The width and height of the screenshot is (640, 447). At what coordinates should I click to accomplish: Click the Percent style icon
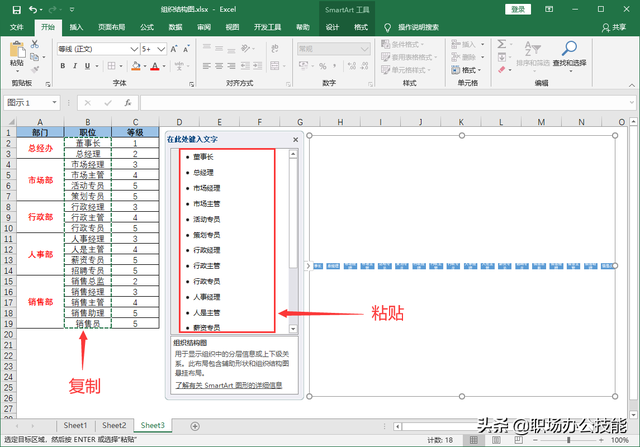(x=323, y=66)
